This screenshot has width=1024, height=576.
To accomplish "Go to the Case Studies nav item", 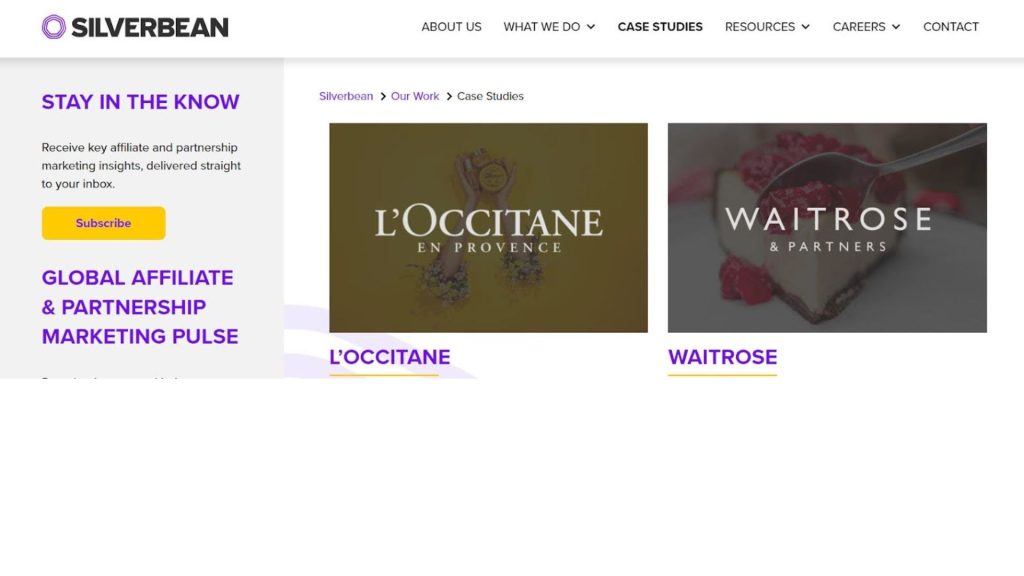I will (660, 27).
